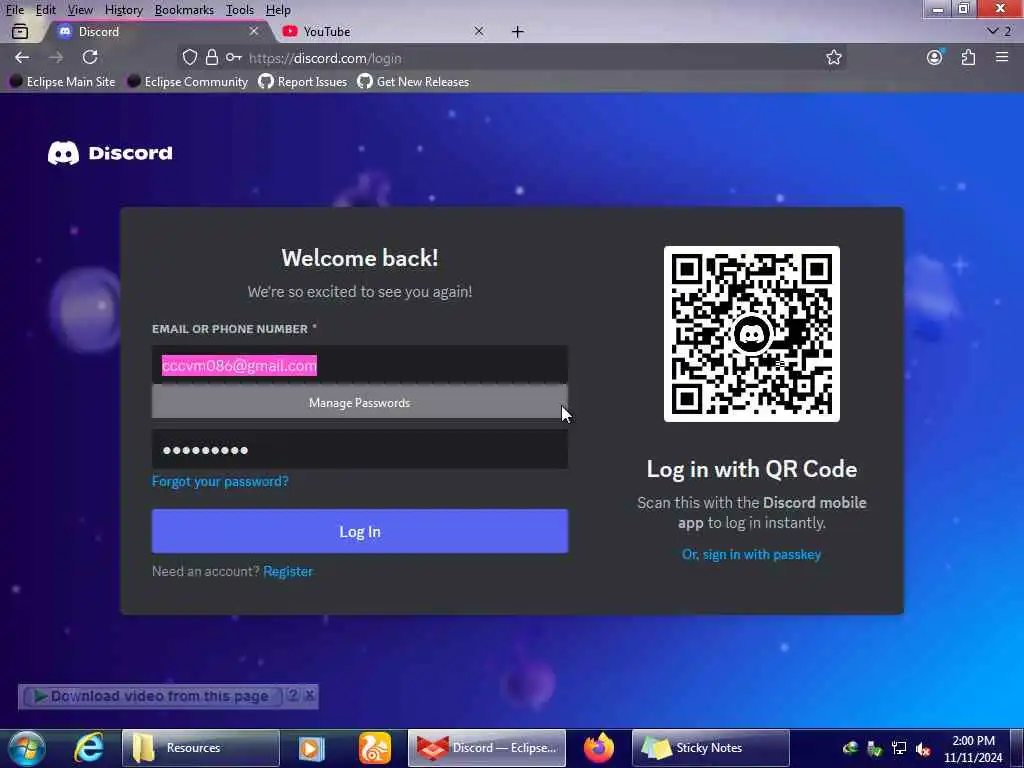Screen dimensions: 1024x768
Task: Minimize the browser window
Action: tap(938, 8)
